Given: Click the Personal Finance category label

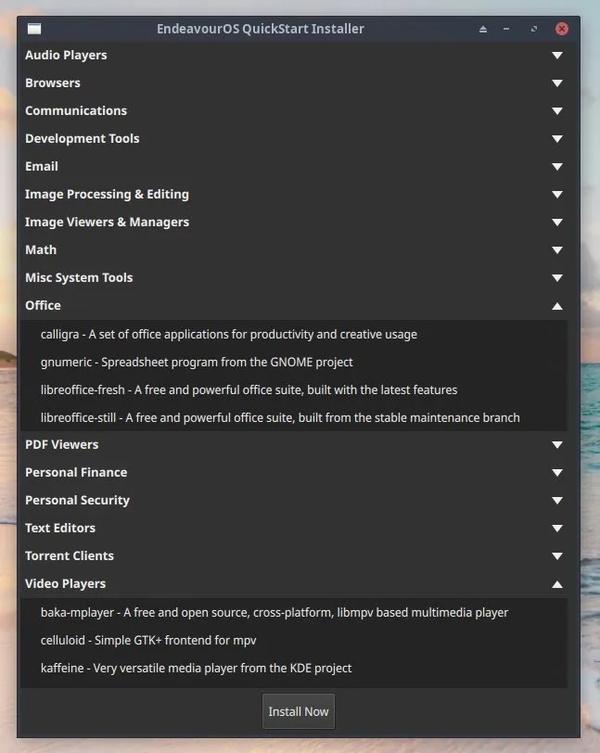Looking at the screenshot, I should (76, 472).
